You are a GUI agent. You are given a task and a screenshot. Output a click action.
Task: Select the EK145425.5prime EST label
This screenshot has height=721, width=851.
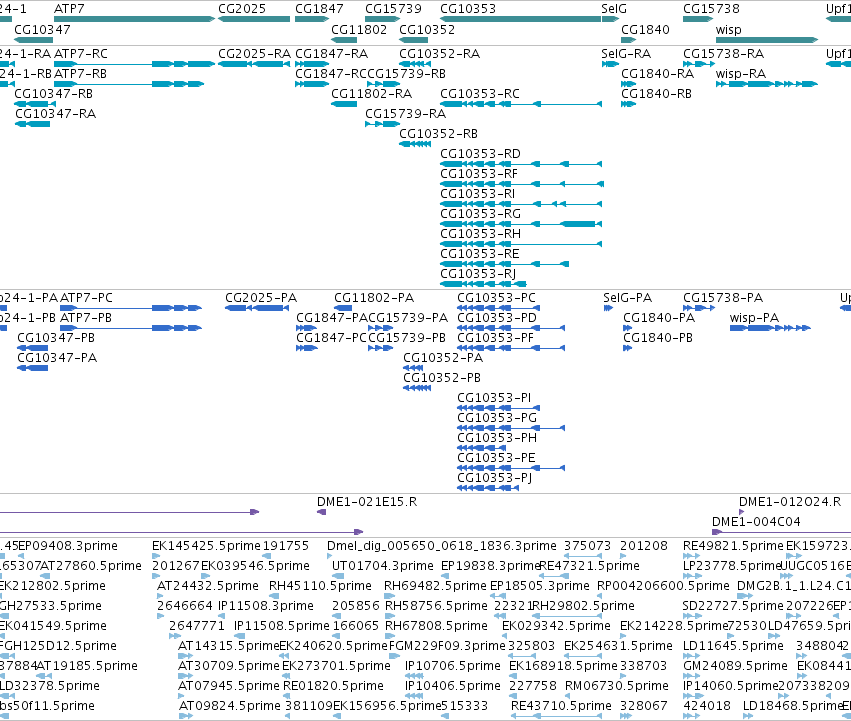205,546
